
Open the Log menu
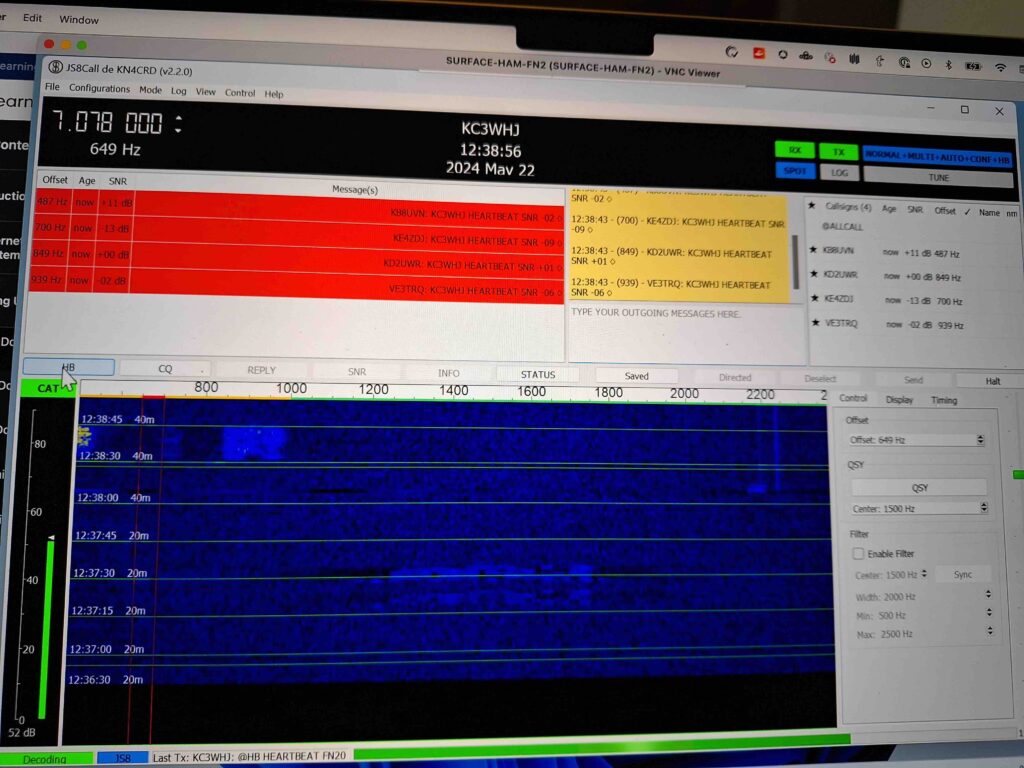pos(178,91)
